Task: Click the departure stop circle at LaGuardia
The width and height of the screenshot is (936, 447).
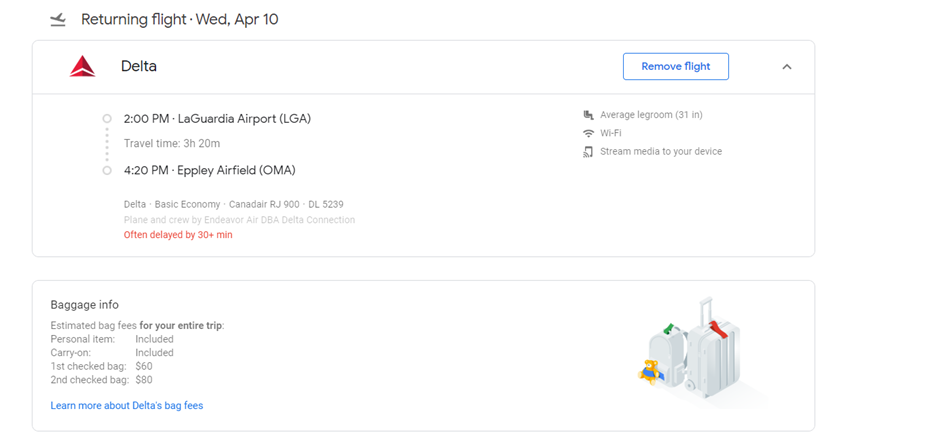Action: pos(107,119)
